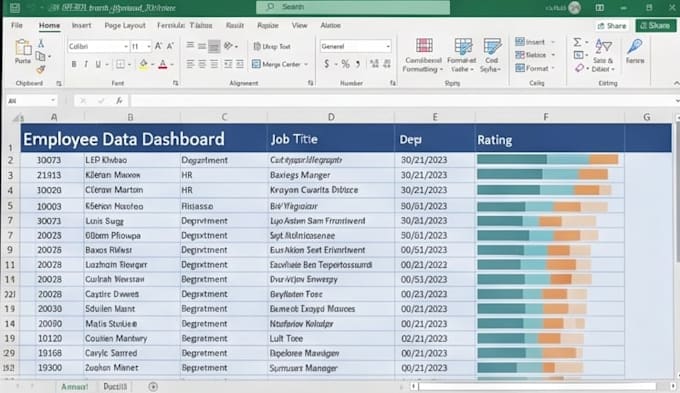This screenshot has height=393, width=680.
Task: Click the Search box in title bar
Action: pyautogui.click(x=353, y=7)
